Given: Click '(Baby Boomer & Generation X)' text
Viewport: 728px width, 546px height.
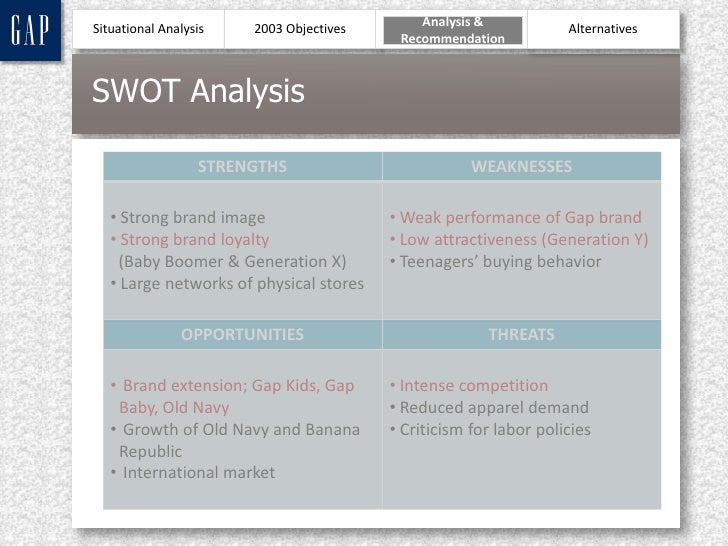Looking at the screenshot, I should click(232, 261).
